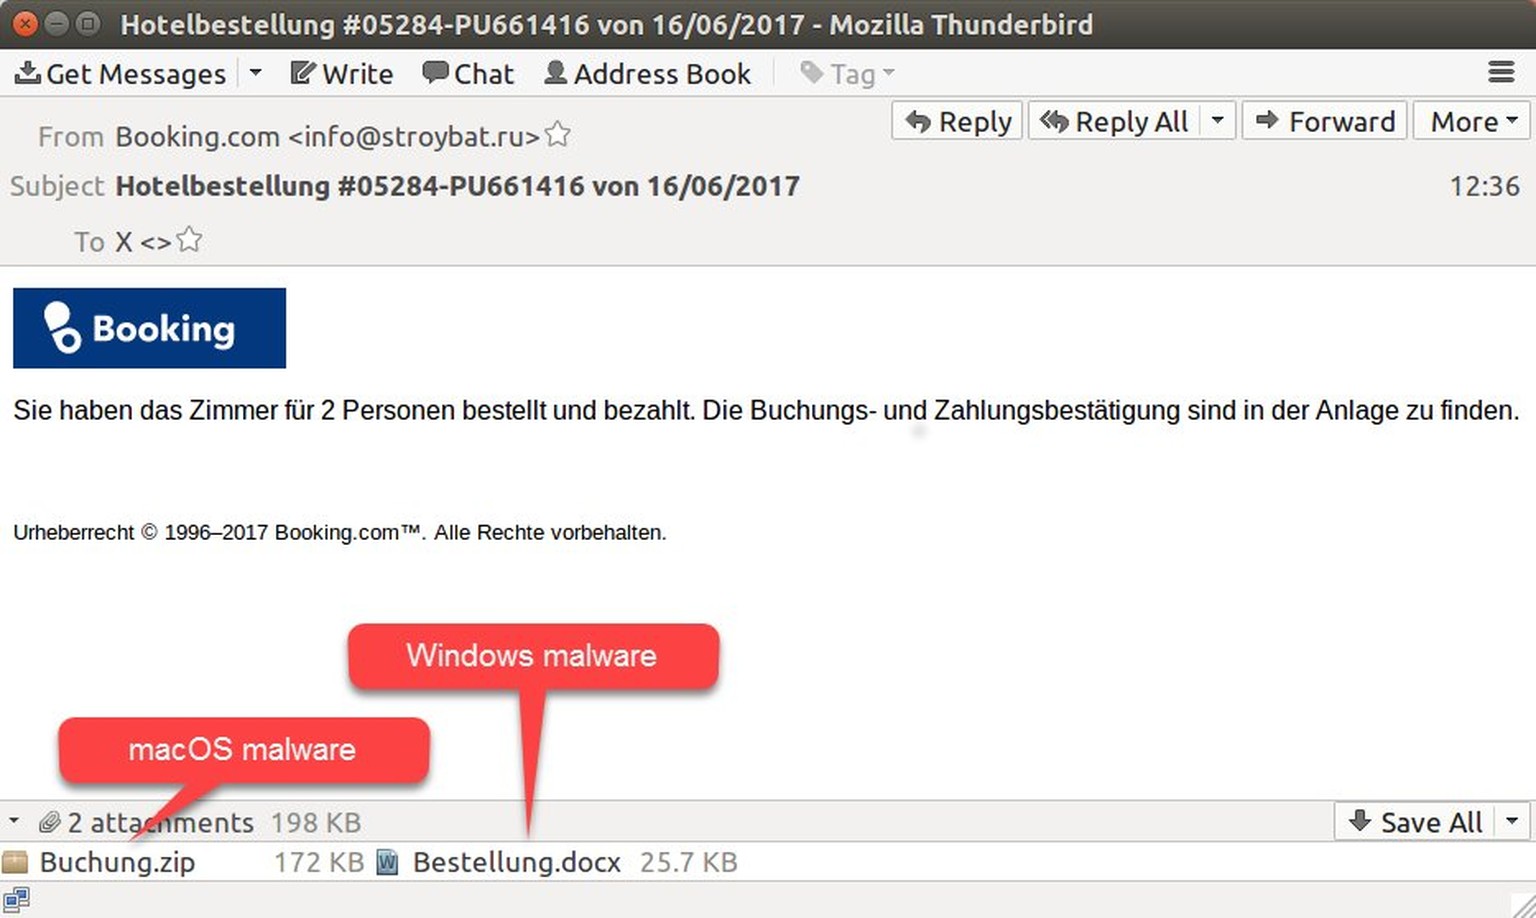
Task: Open the Tag menu
Action: click(848, 73)
